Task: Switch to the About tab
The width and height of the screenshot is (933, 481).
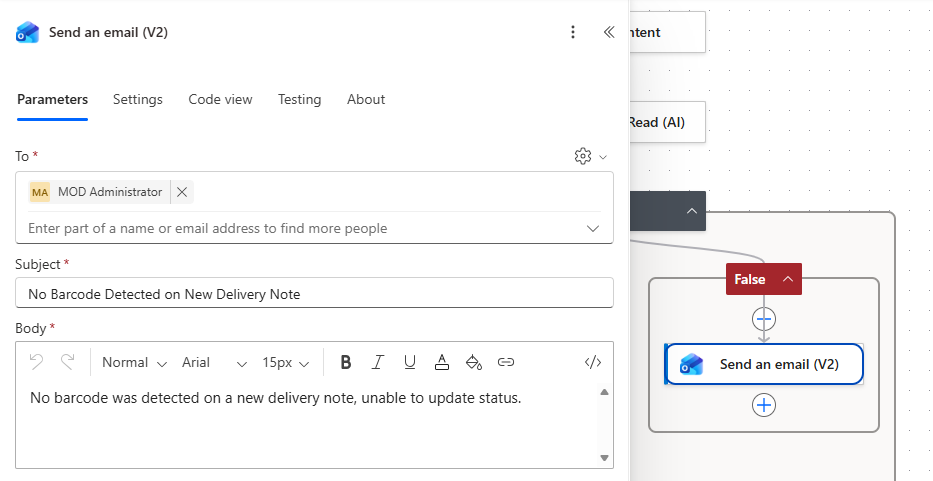Action: 366,99
